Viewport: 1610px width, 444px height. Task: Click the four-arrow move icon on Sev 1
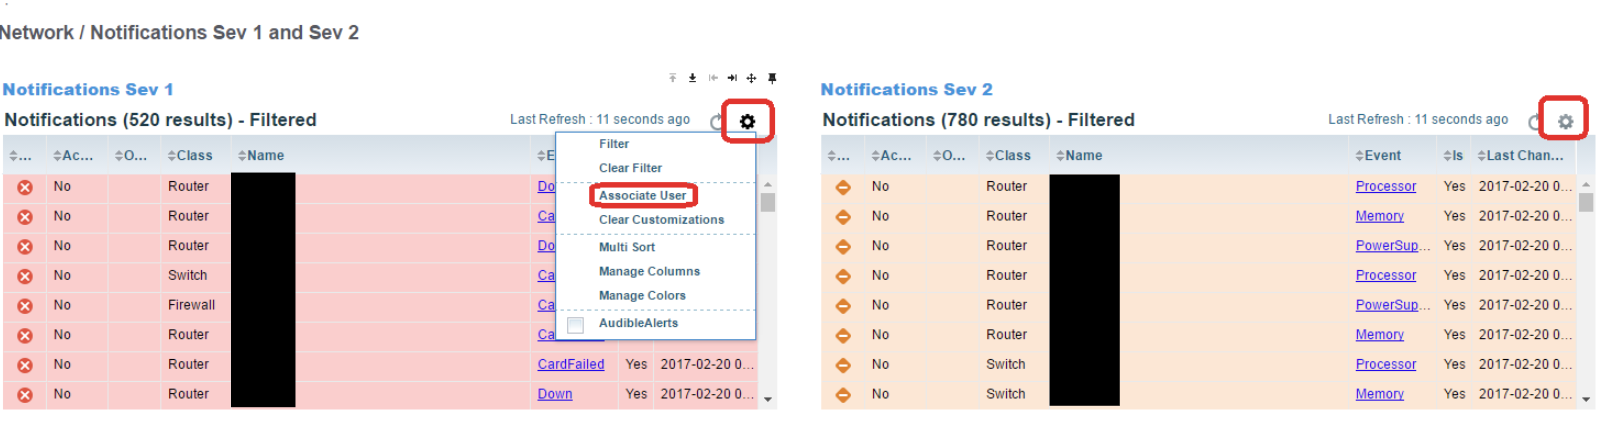click(752, 78)
